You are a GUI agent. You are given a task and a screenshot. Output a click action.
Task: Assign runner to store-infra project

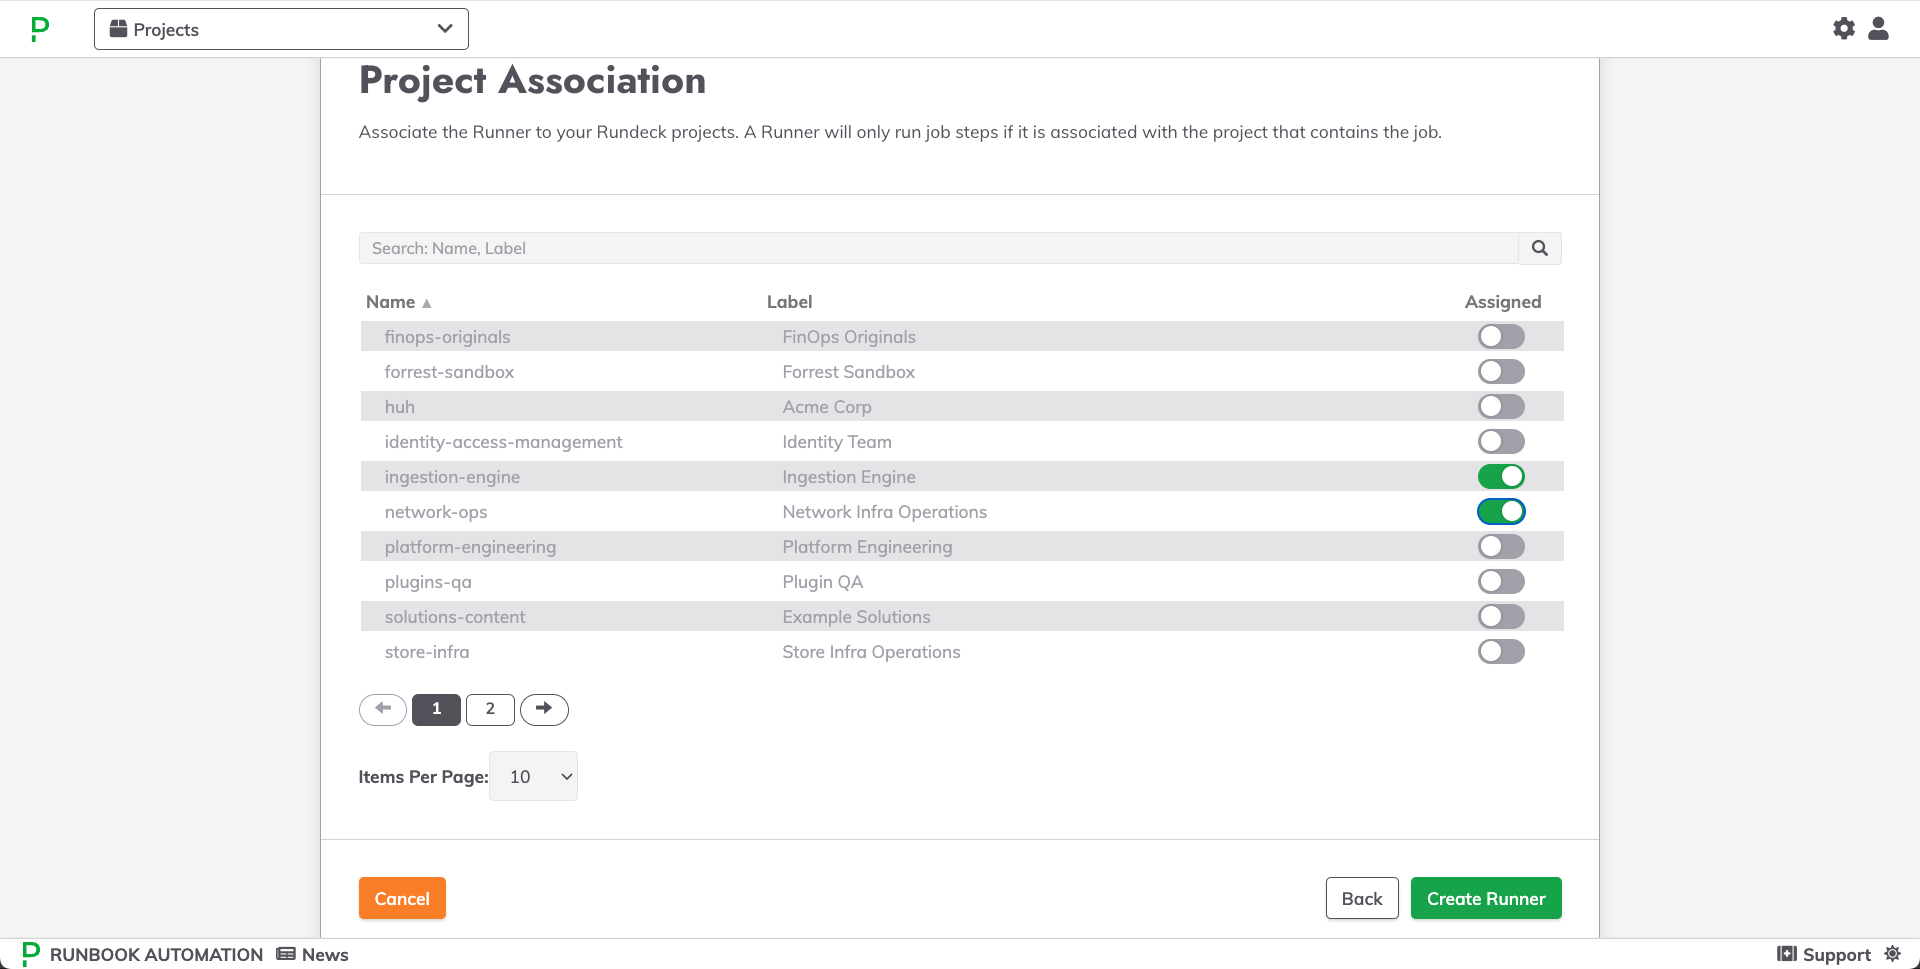[x=1501, y=652]
